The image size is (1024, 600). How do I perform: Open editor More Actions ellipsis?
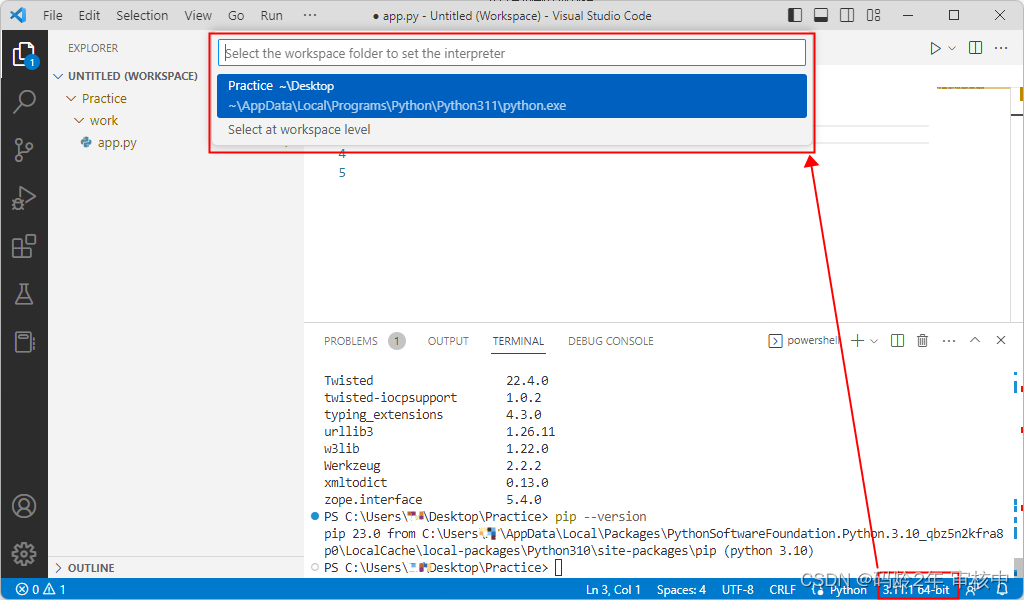coord(1001,48)
